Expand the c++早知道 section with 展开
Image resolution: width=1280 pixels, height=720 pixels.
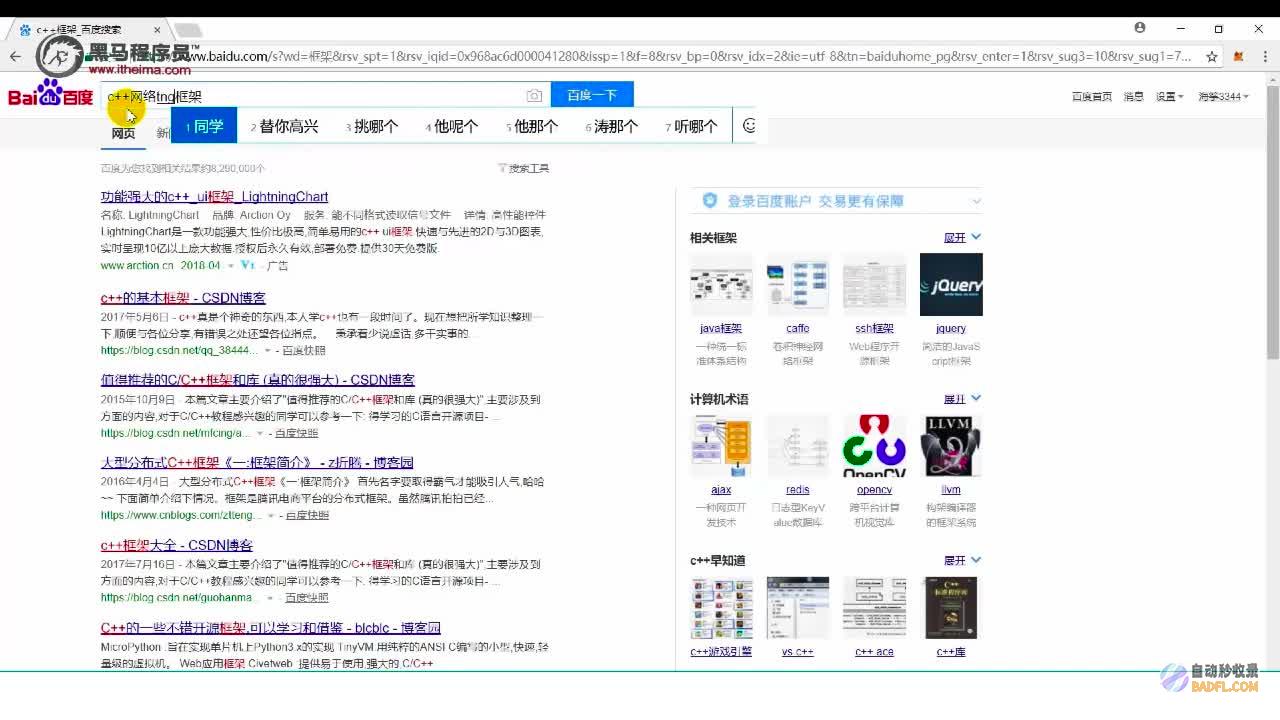pos(962,560)
